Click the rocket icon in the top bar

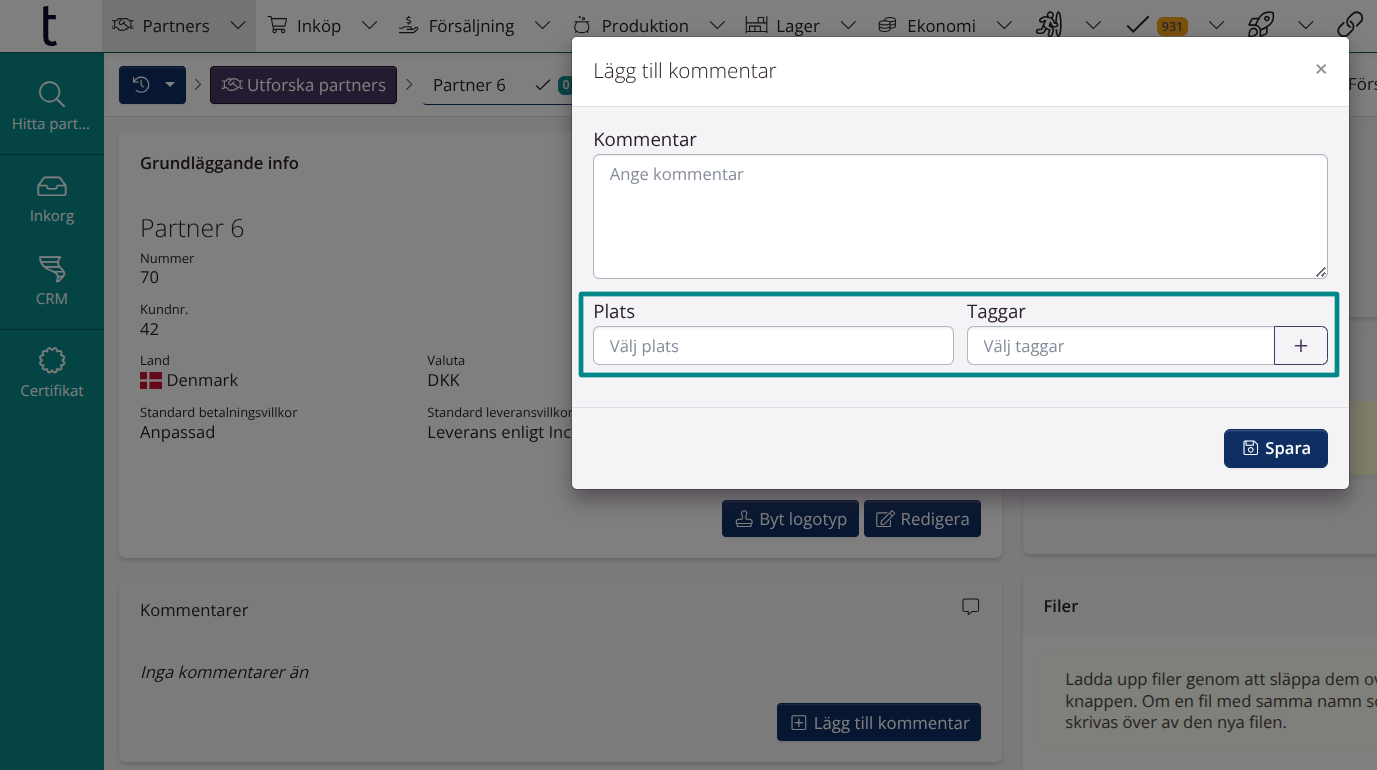pos(1262,25)
